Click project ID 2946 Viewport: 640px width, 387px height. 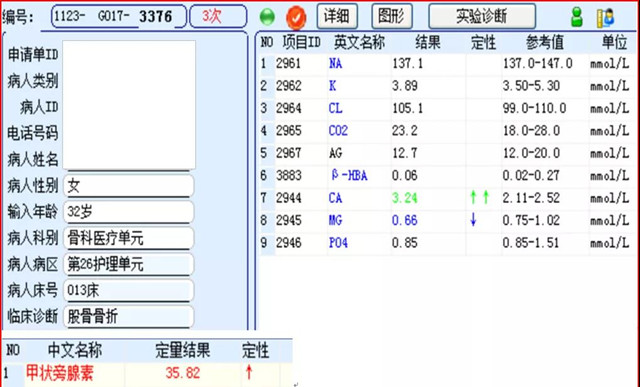tap(289, 243)
